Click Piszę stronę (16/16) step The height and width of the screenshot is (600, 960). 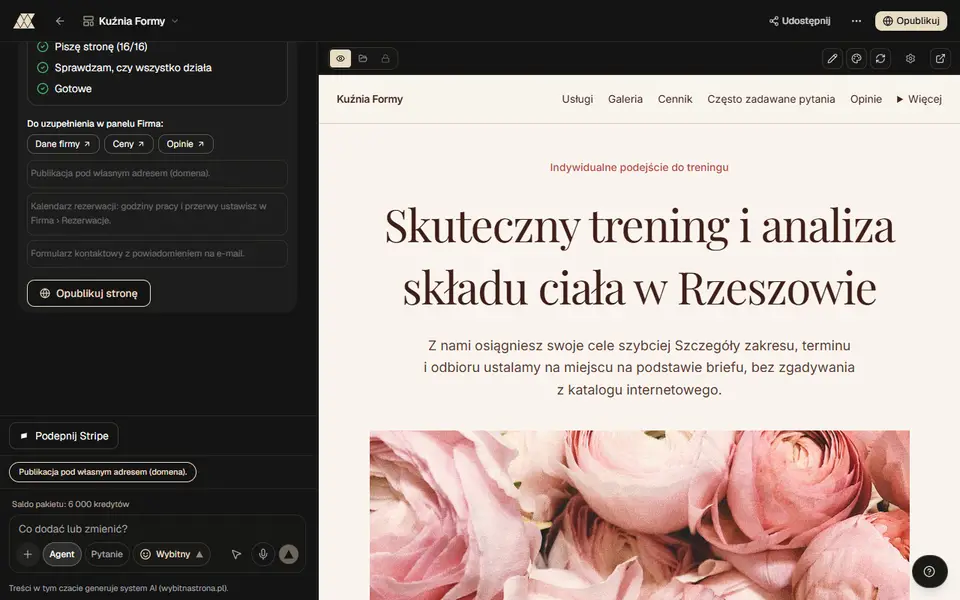point(101,47)
